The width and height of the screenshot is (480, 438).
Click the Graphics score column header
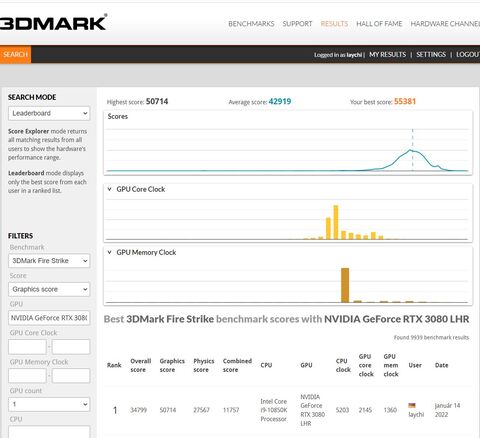point(172,365)
